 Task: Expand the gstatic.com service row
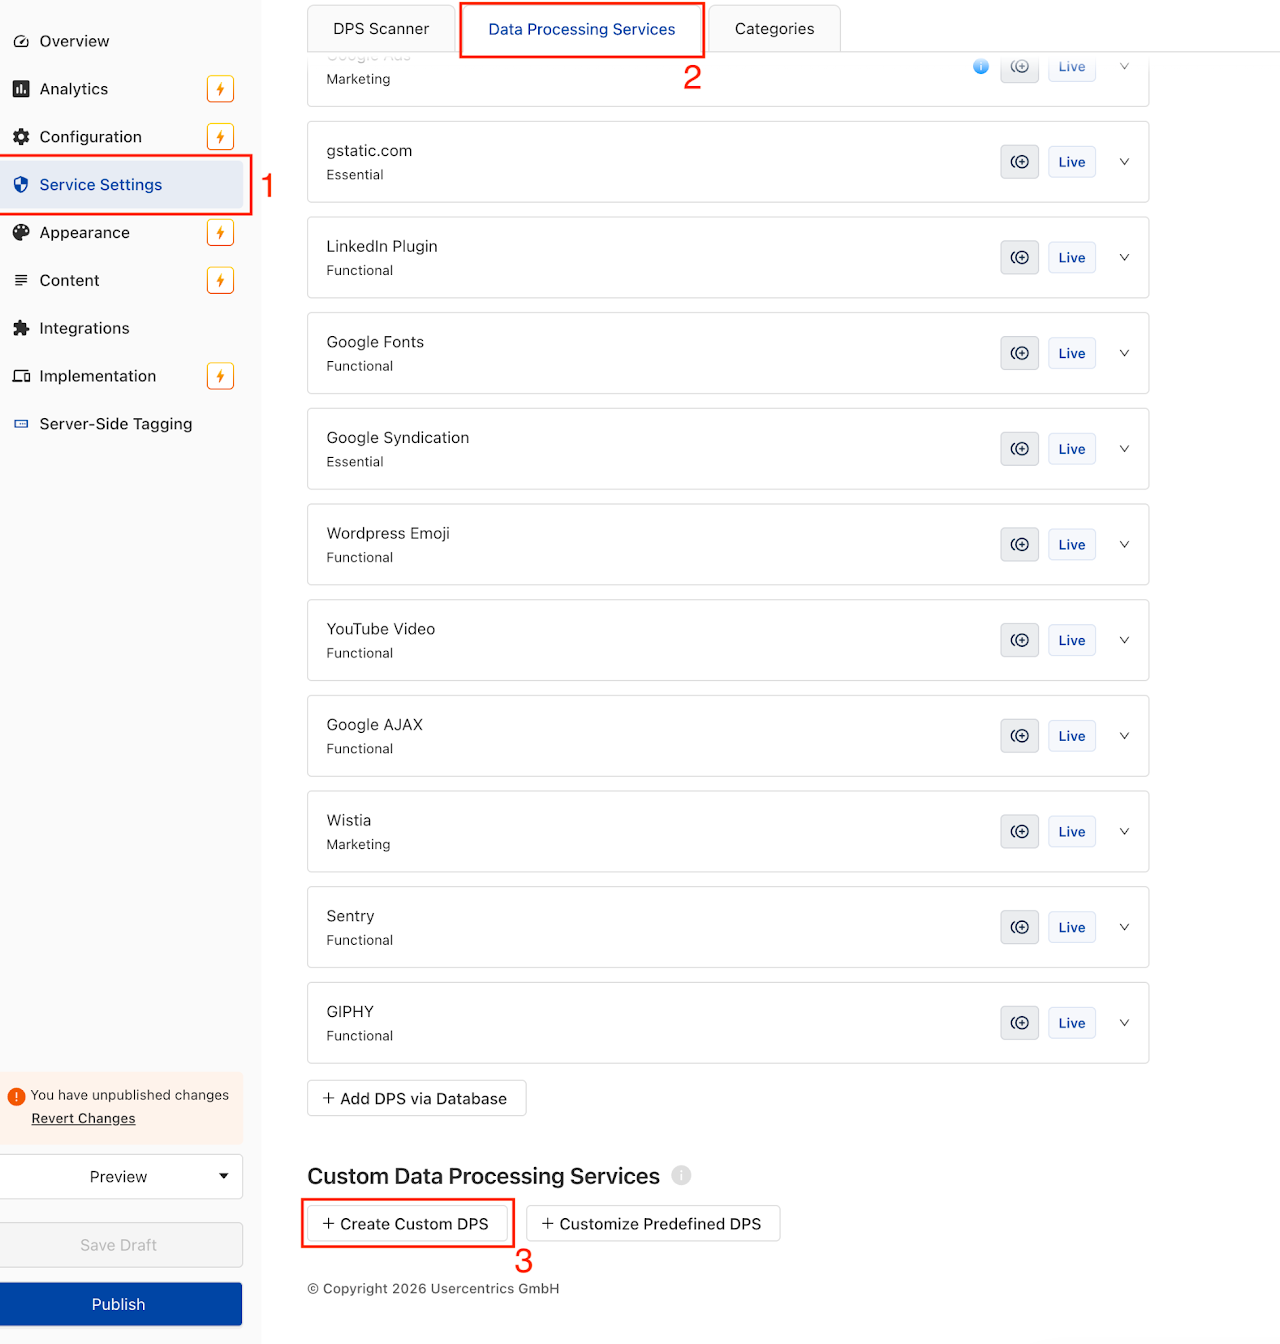(1124, 162)
